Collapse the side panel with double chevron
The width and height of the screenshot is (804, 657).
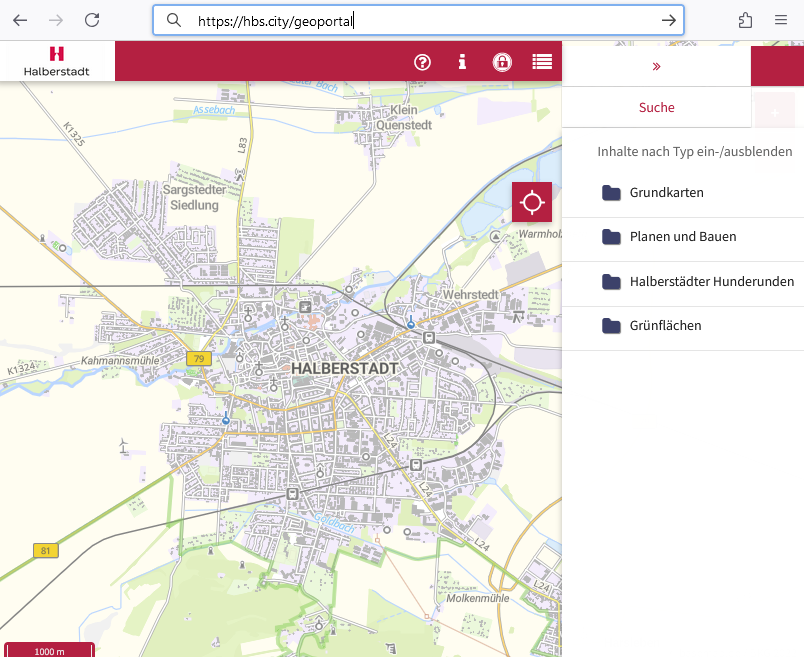(656, 66)
